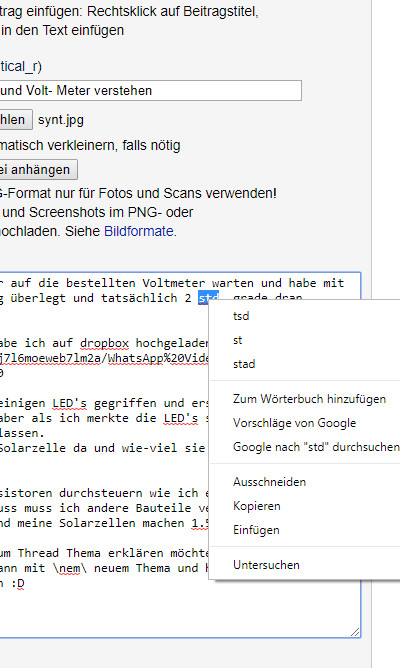Select Ausschneiden in context menu
The width and height of the screenshot is (400, 668).
coord(269,482)
